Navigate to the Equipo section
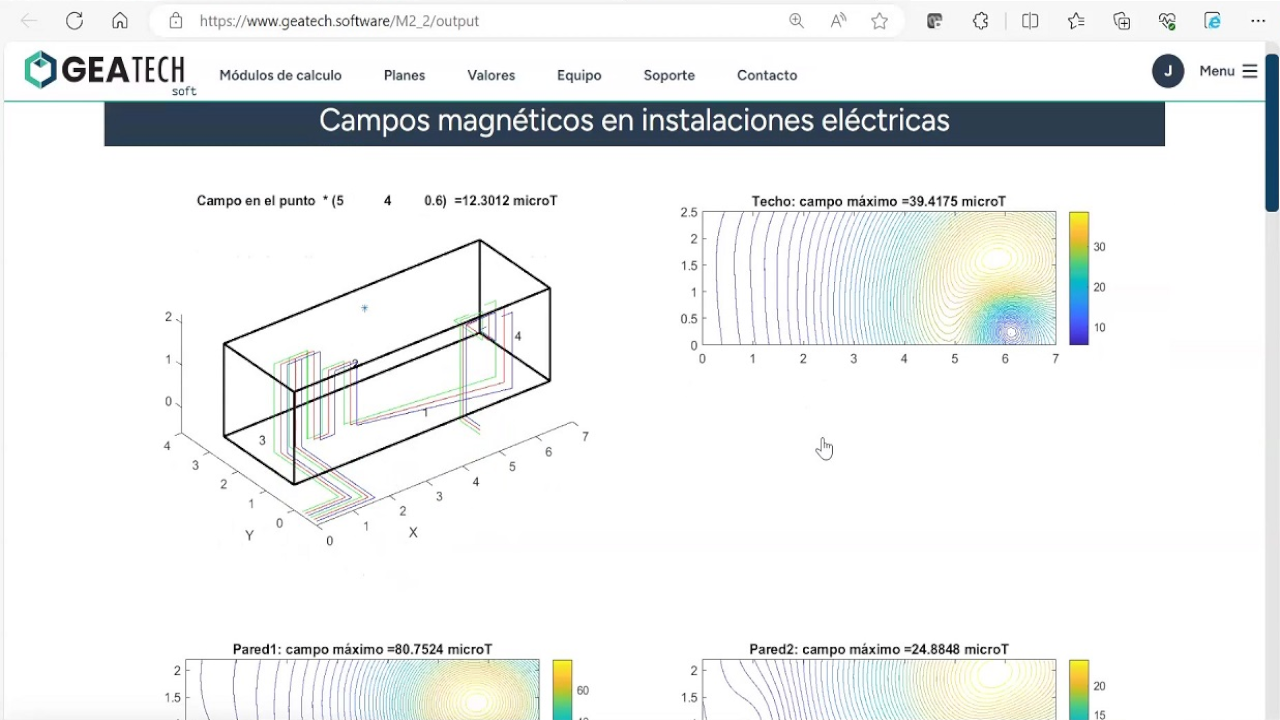Image resolution: width=1280 pixels, height=720 pixels. pos(579,75)
